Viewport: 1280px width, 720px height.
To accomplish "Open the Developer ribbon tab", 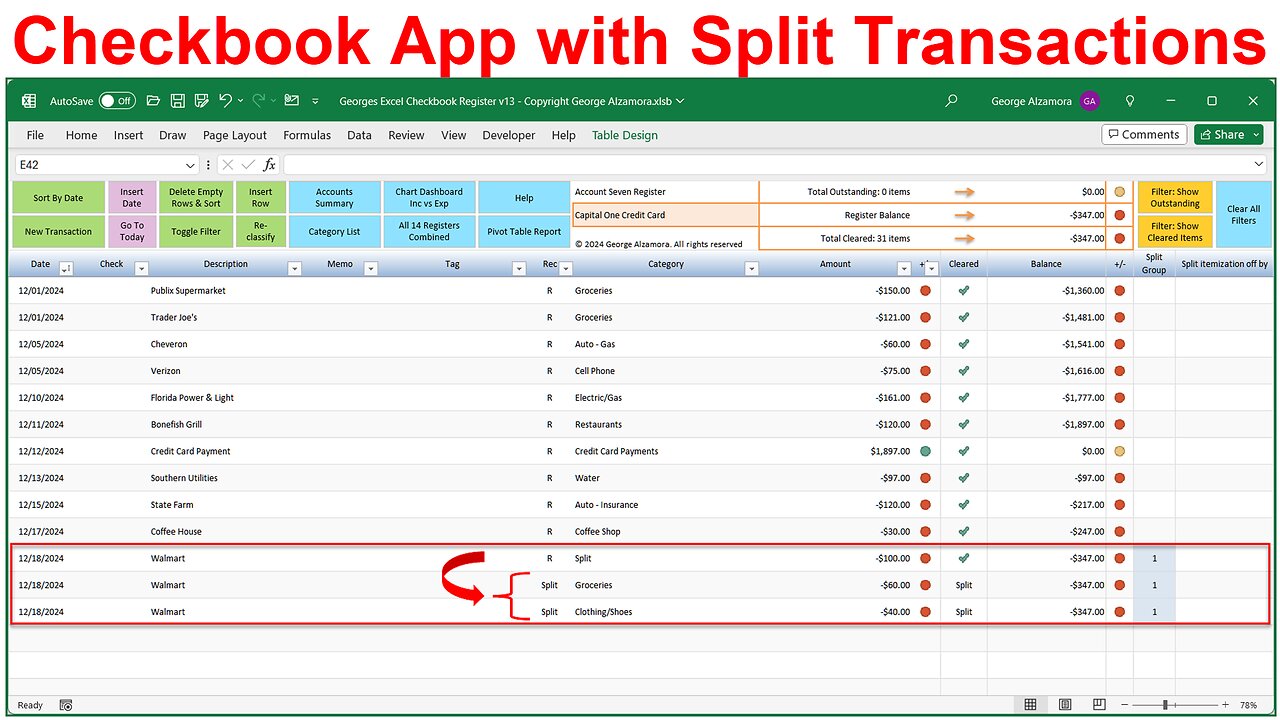I will point(510,135).
